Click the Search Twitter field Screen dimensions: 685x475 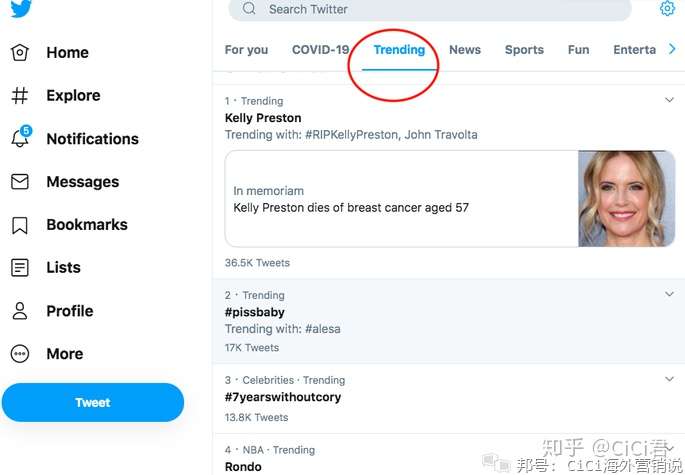tap(430, 9)
